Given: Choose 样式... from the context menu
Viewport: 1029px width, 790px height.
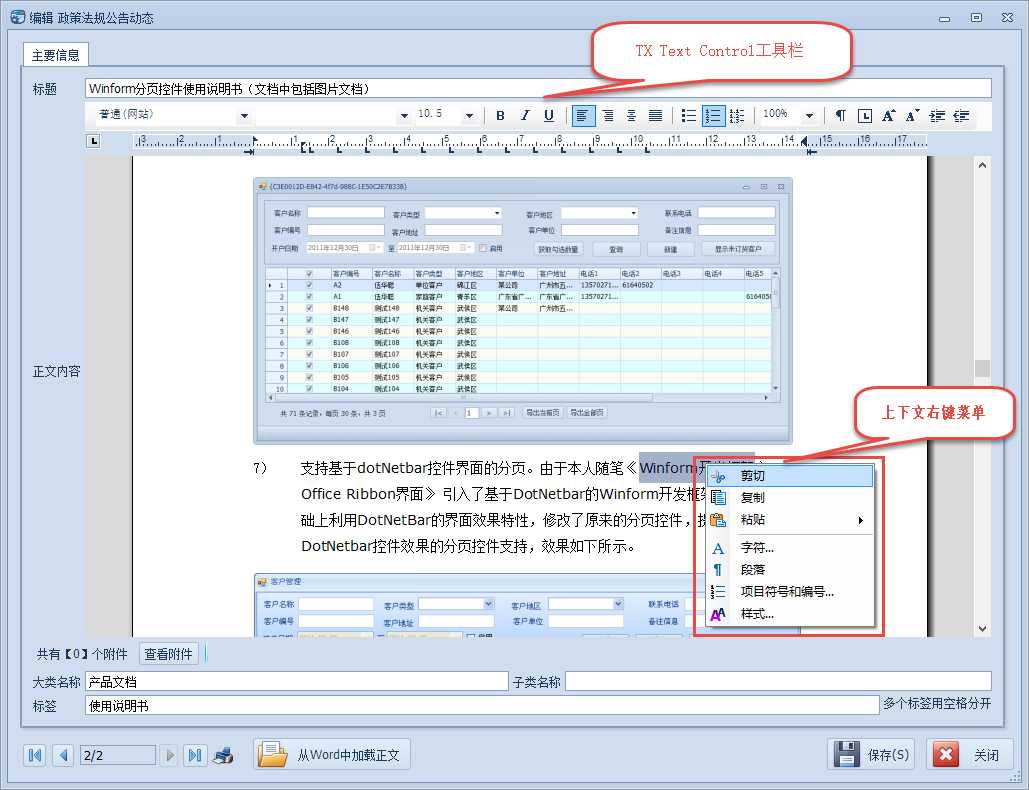Looking at the screenshot, I should 789,614.
